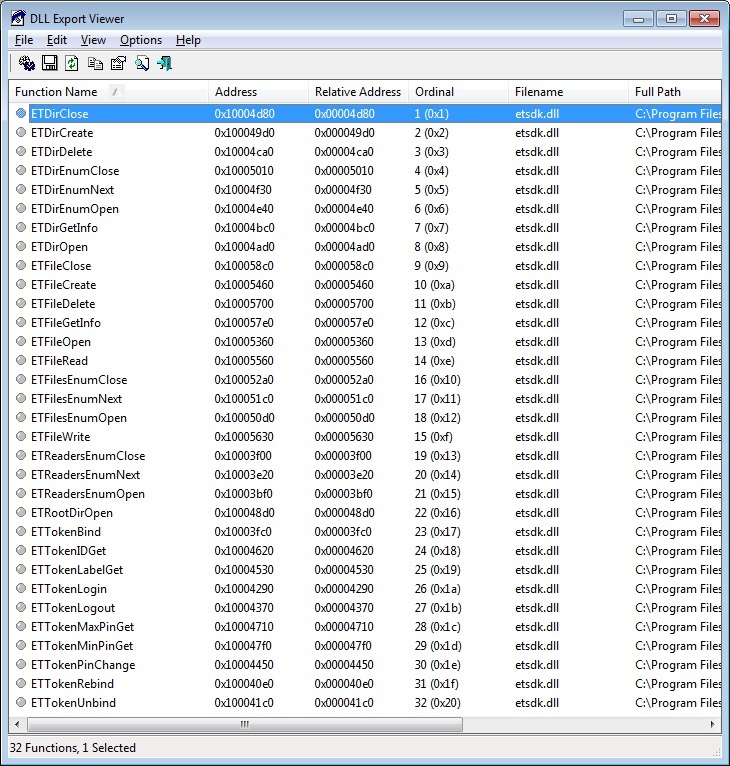730x766 pixels.
Task: Click the circle icon beside ETDirCreate
Action: [21, 132]
